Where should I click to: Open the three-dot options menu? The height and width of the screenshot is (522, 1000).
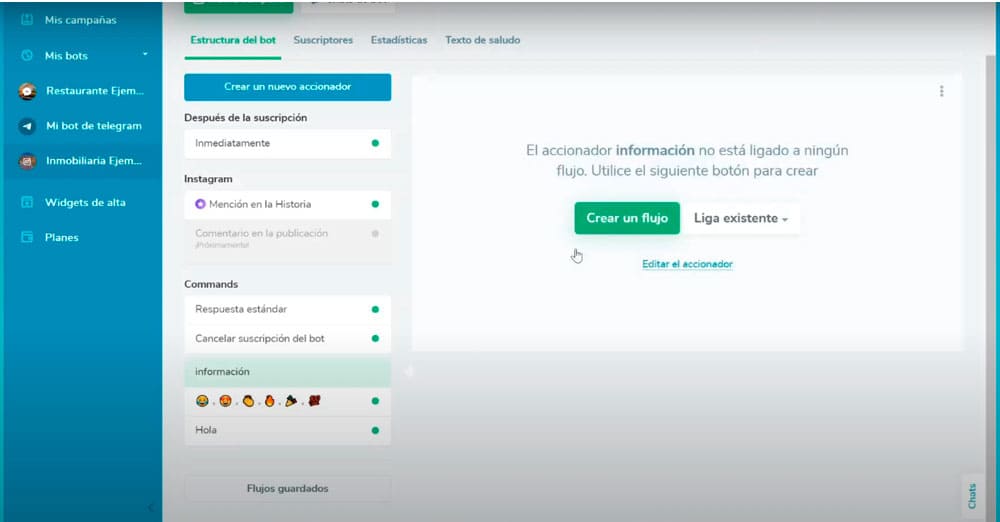pos(941,91)
